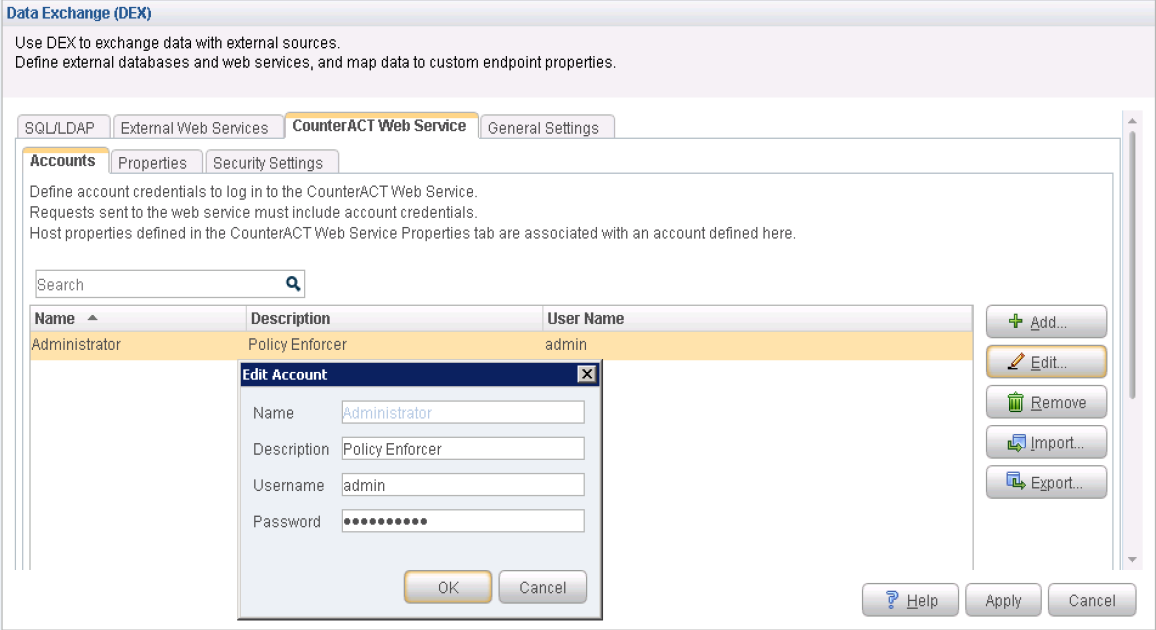Viewport: 1156px width, 630px height.
Task: Confirm Edit Account with OK
Action: coord(448,587)
